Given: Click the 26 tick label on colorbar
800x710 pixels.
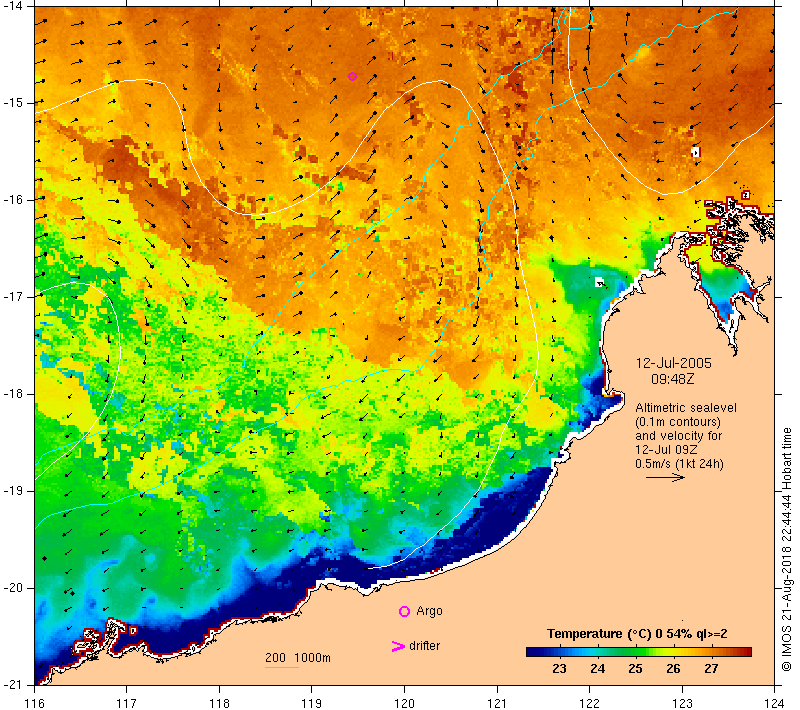Looking at the screenshot, I should (673, 669).
